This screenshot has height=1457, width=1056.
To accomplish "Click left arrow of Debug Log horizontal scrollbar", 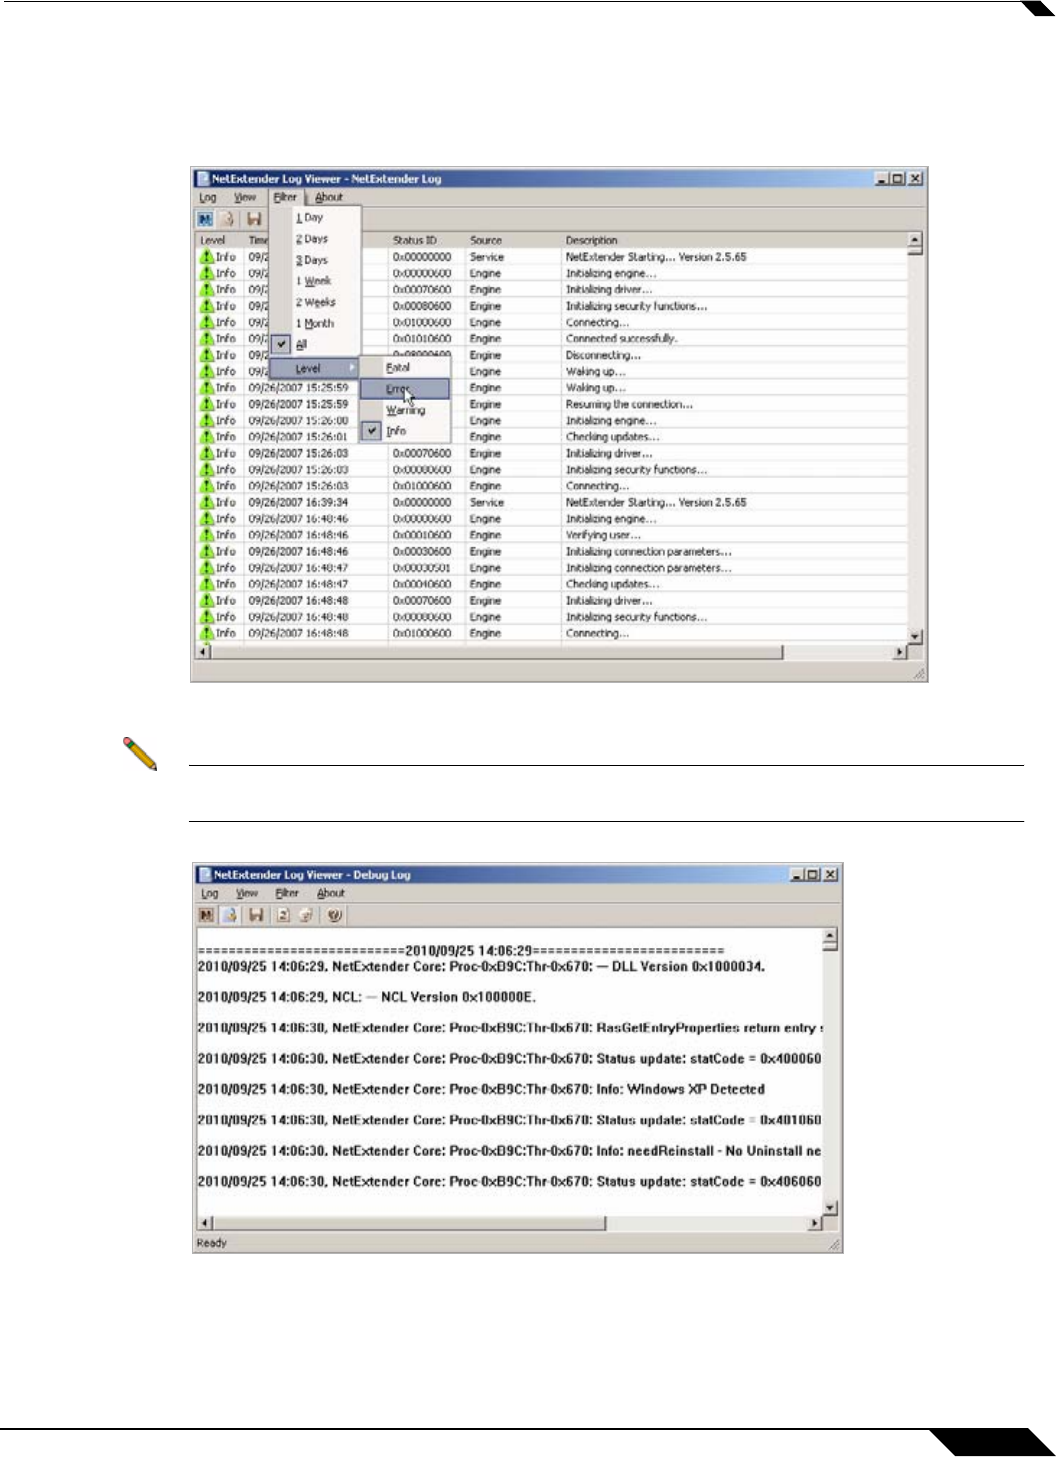I will (x=205, y=1224).
